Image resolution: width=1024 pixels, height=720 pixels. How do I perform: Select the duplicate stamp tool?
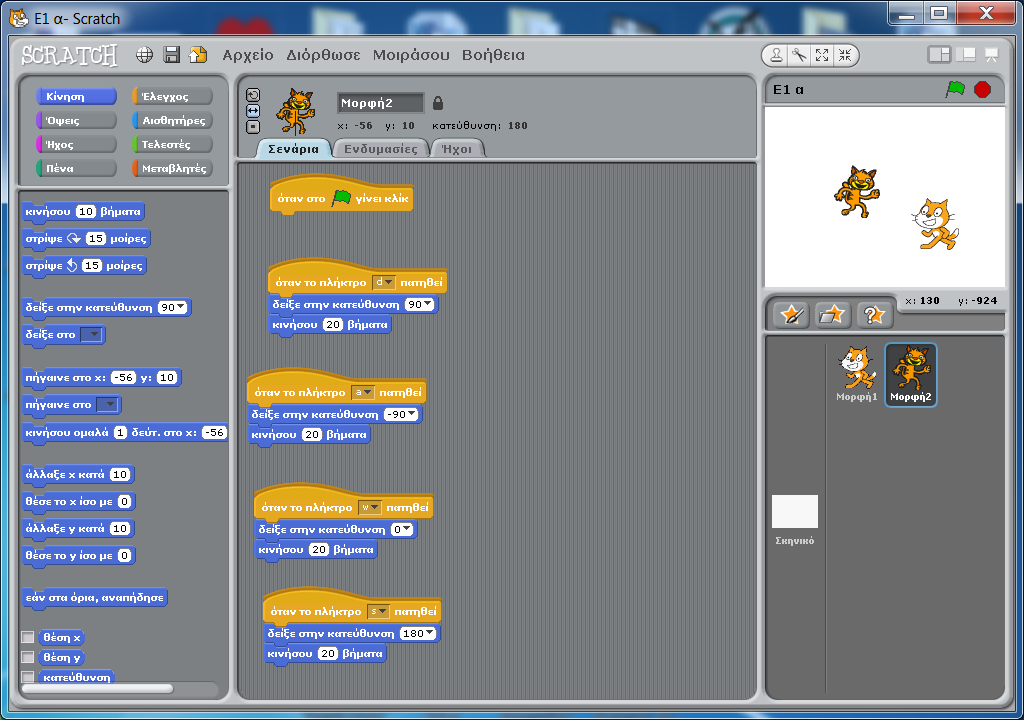point(776,56)
